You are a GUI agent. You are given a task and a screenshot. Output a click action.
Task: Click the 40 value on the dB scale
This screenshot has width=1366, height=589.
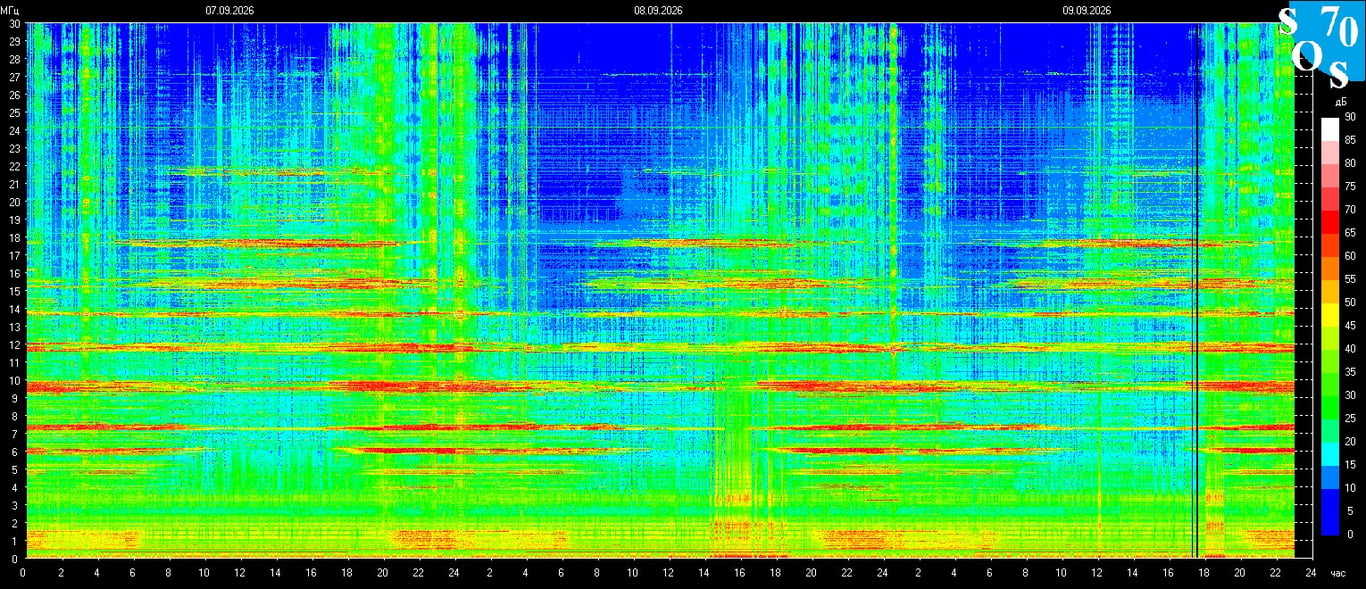tap(1350, 349)
